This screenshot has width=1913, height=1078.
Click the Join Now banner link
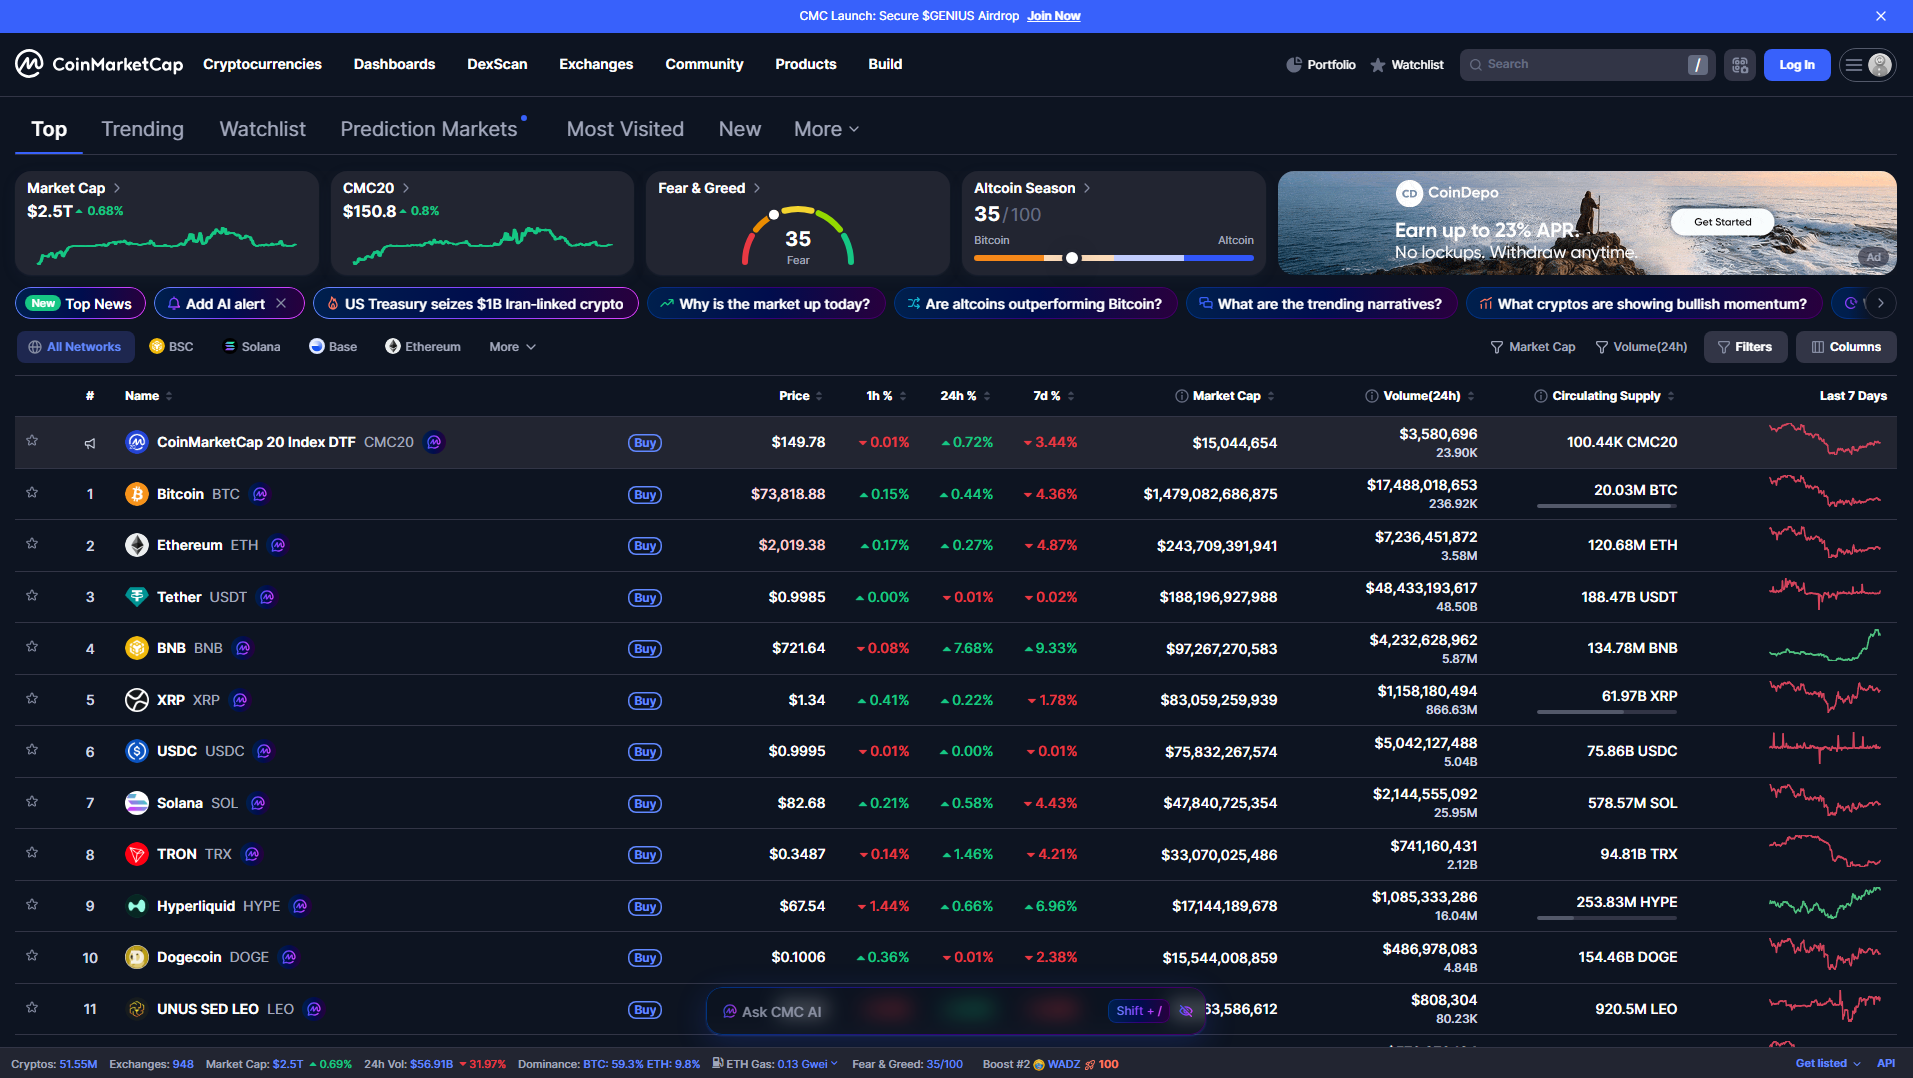(1054, 16)
